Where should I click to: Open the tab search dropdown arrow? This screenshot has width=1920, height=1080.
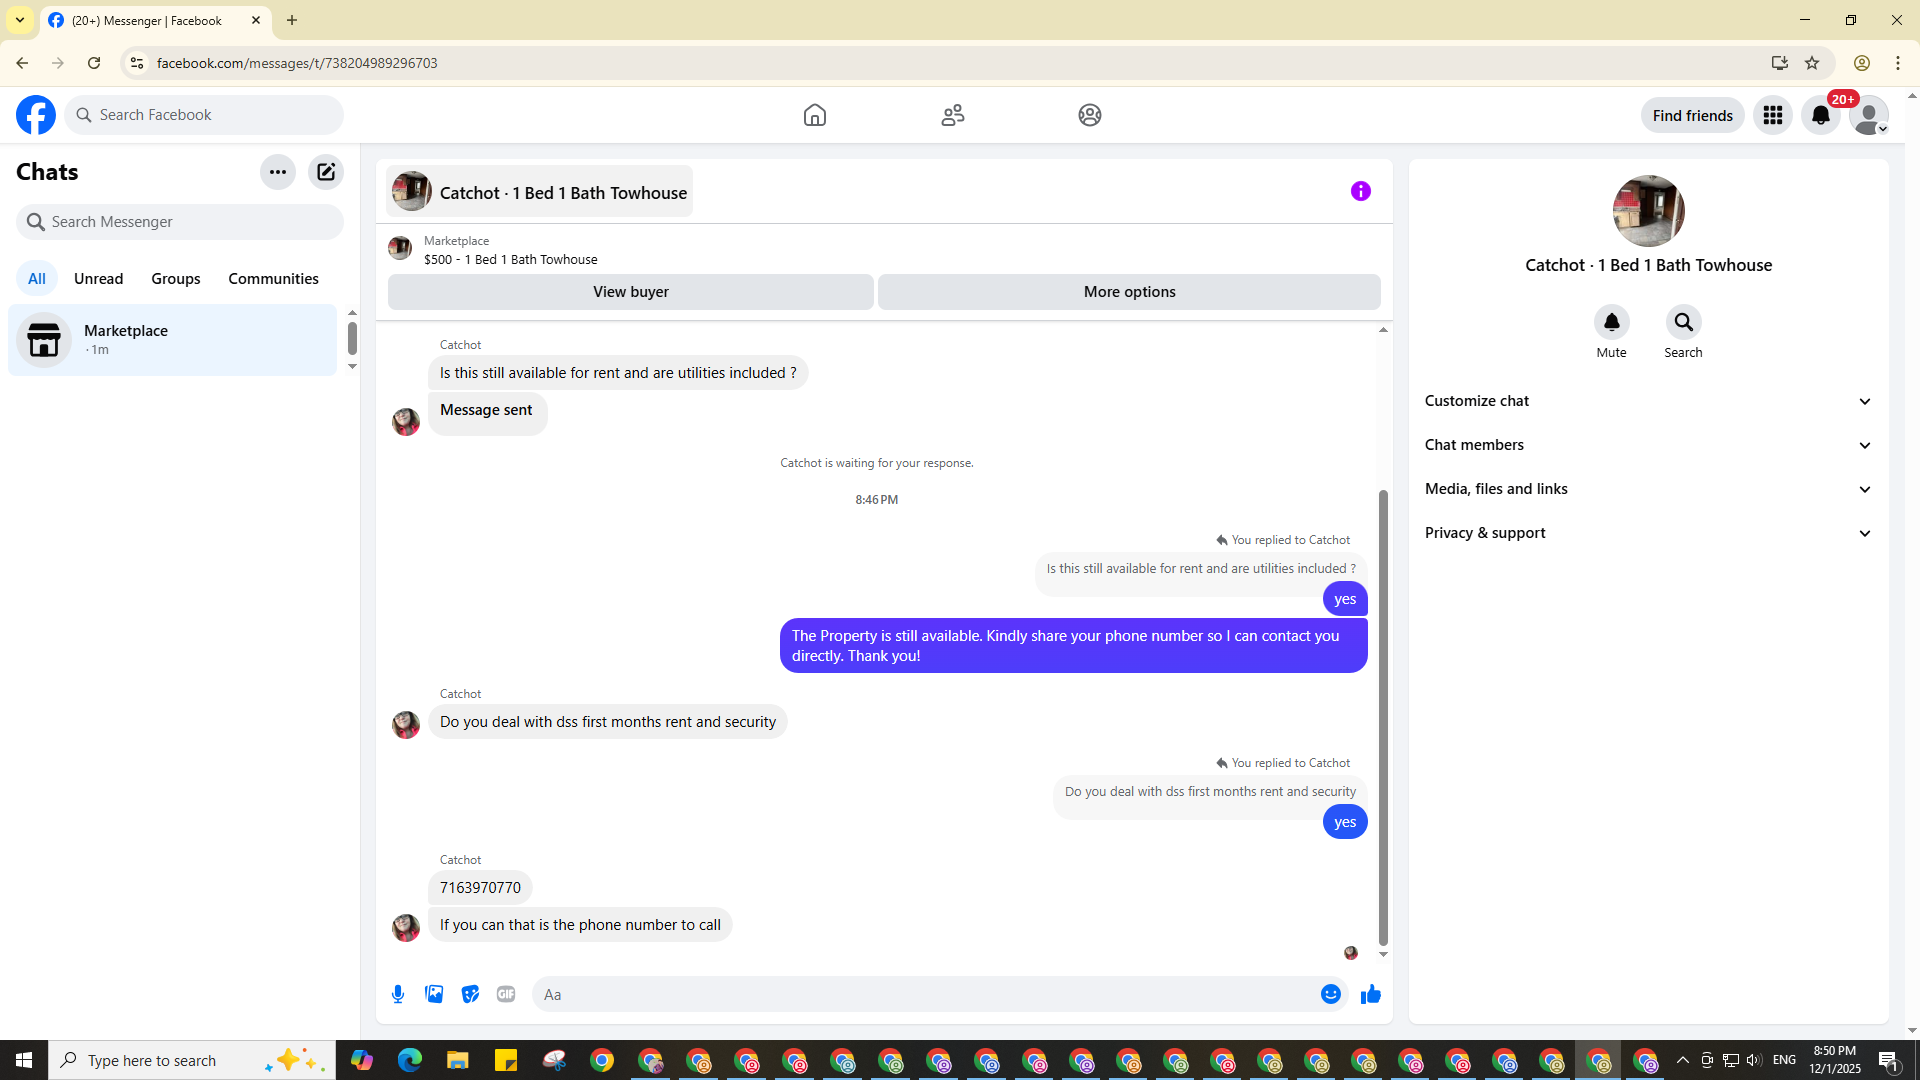coord(19,20)
